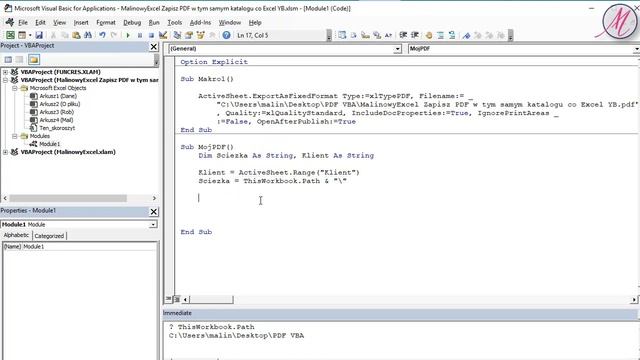The image size is (640, 360).
Task: Toggle Bookmark with the blue flag icon
Action: click(466, 36)
